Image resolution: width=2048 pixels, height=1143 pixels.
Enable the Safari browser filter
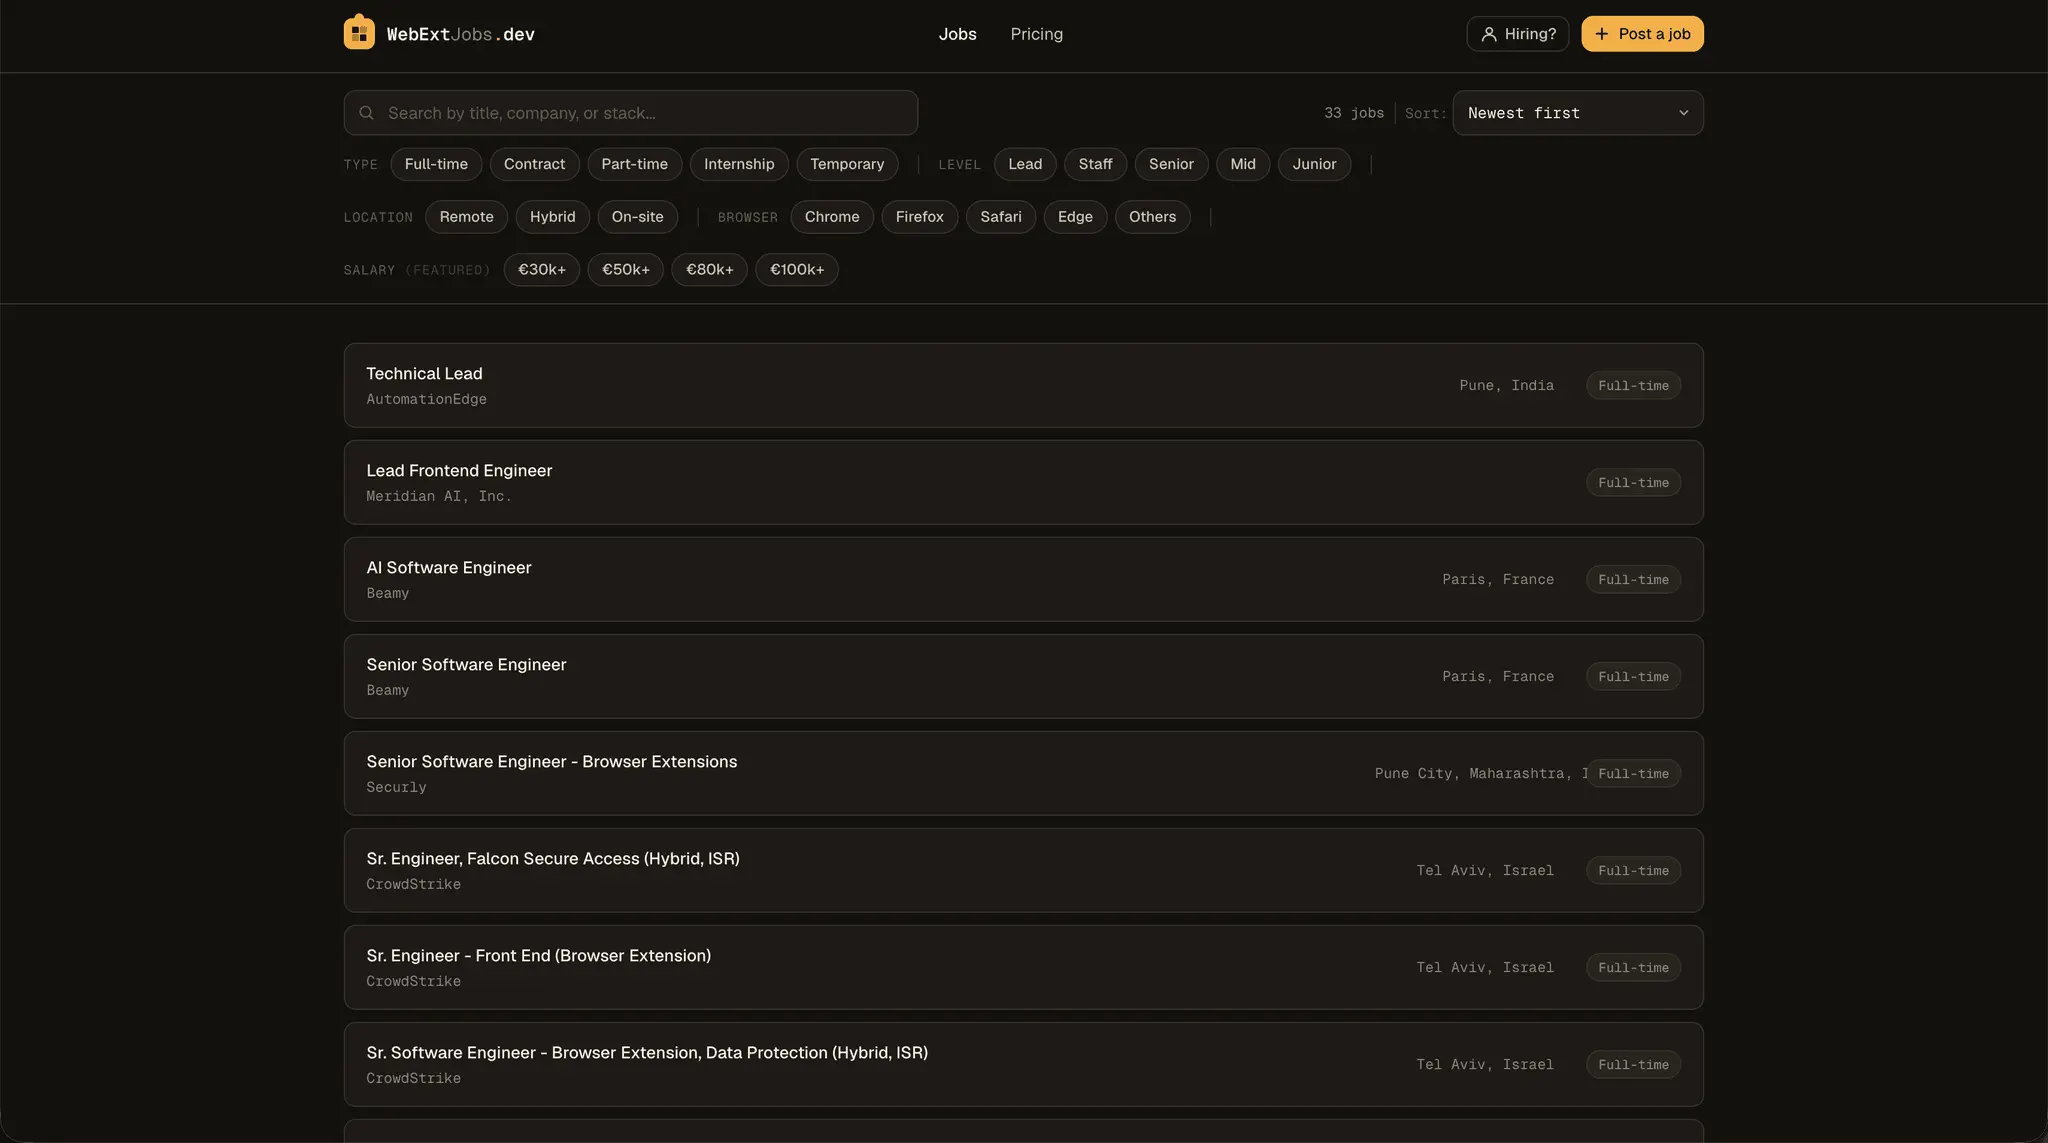coord(1001,217)
